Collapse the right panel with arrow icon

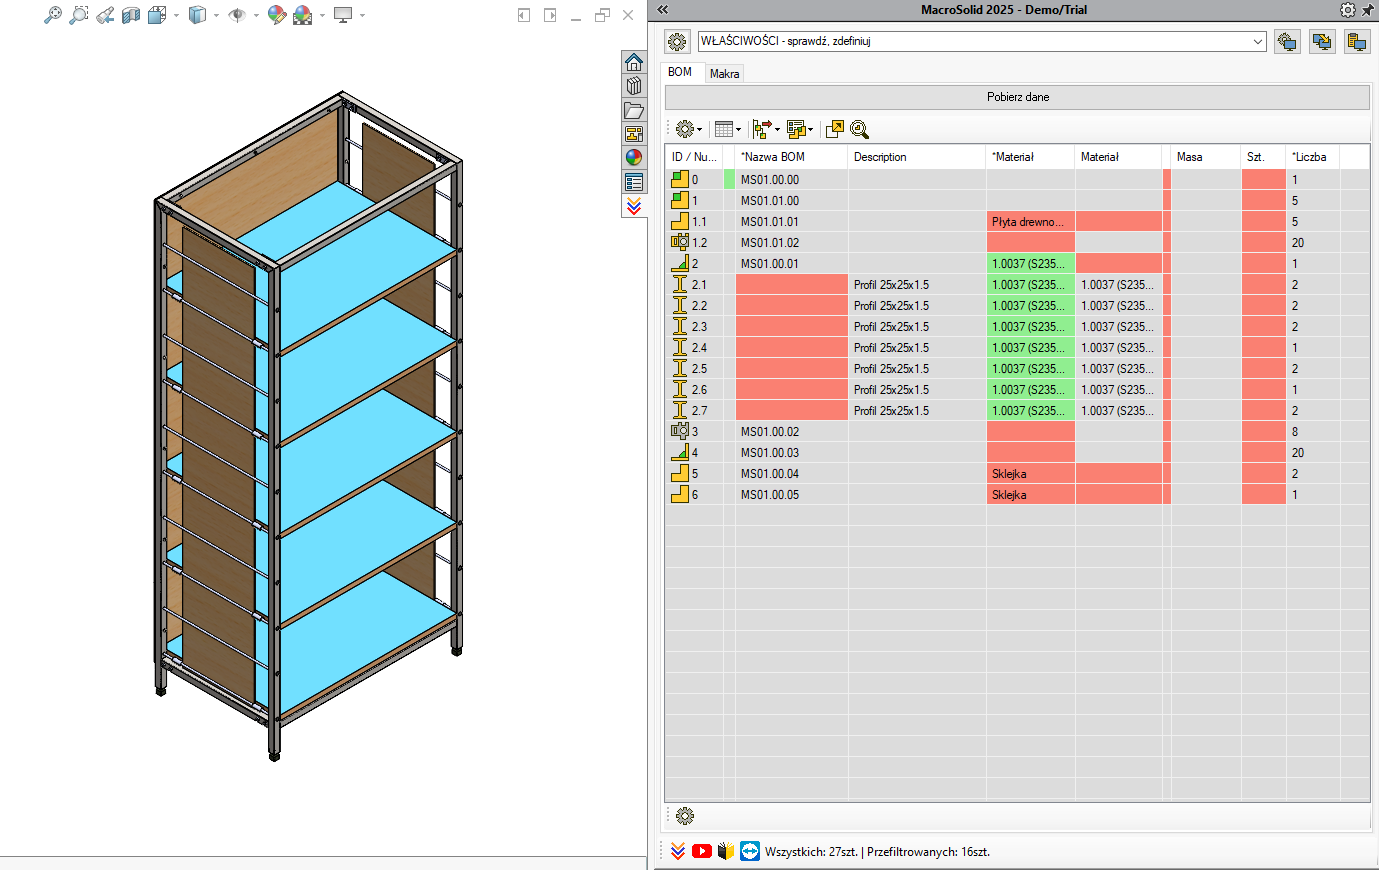point(550,15)
